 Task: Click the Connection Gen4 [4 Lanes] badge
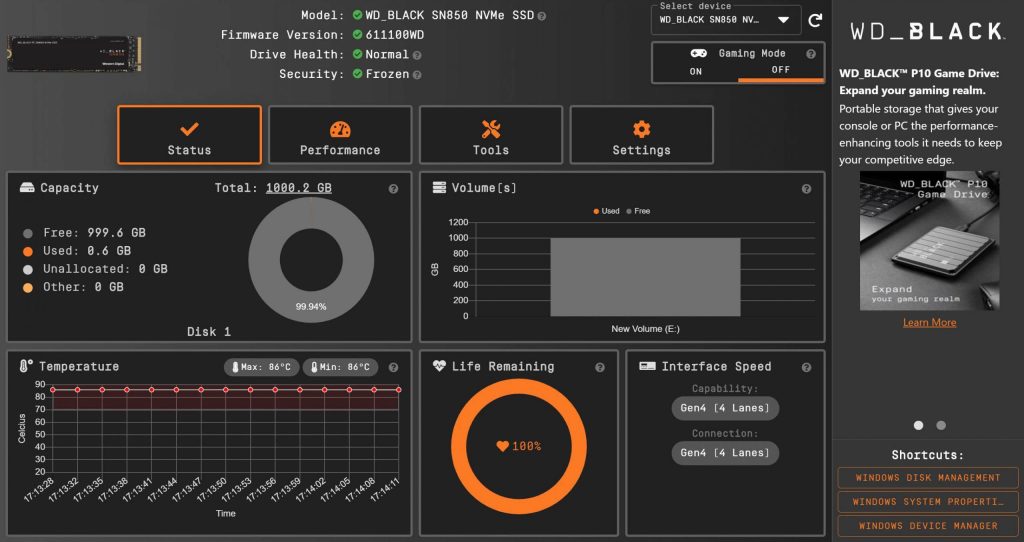tap(725, 453)
